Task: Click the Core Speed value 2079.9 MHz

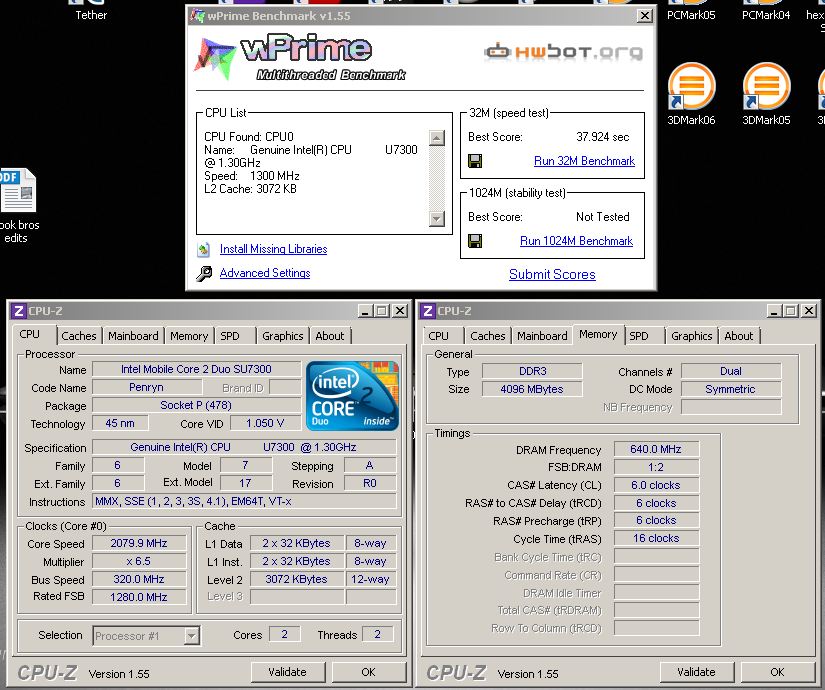Action: 139,543
